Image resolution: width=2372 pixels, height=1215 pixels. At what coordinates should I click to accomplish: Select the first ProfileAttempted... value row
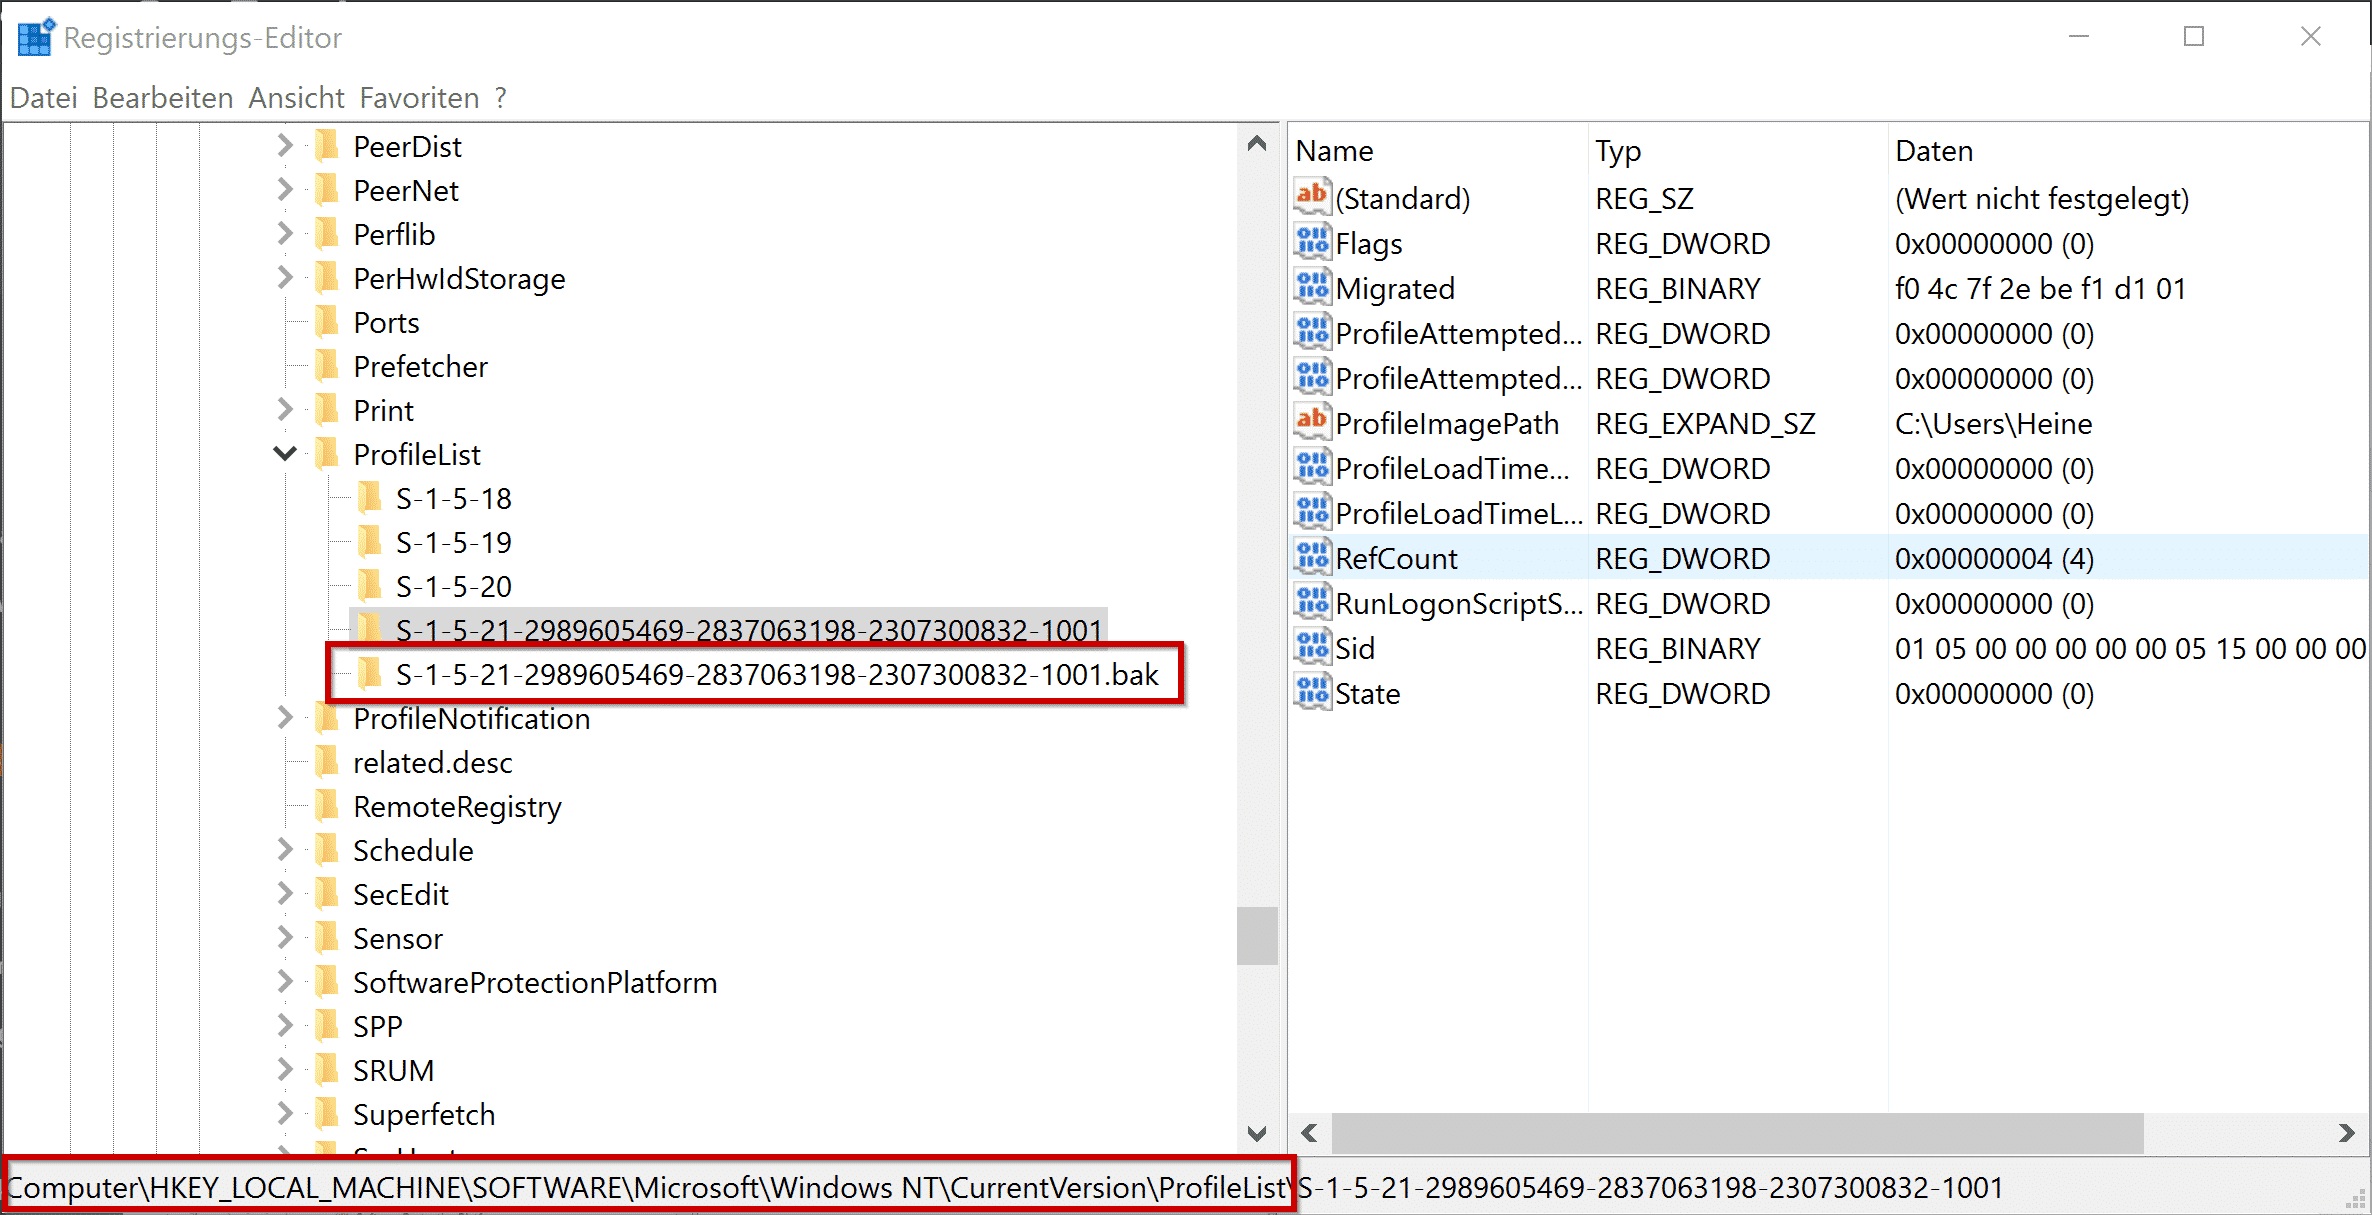pos(1828,333)
